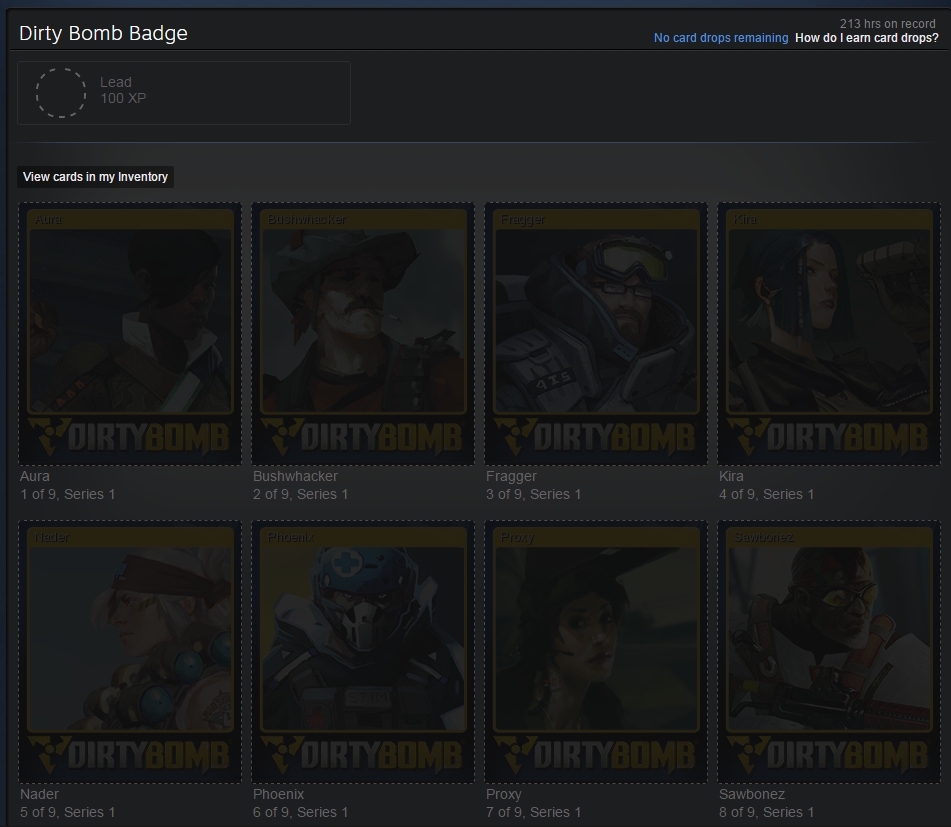
Task: Click the Bushwhacker card name label
Action: [295, 476]
